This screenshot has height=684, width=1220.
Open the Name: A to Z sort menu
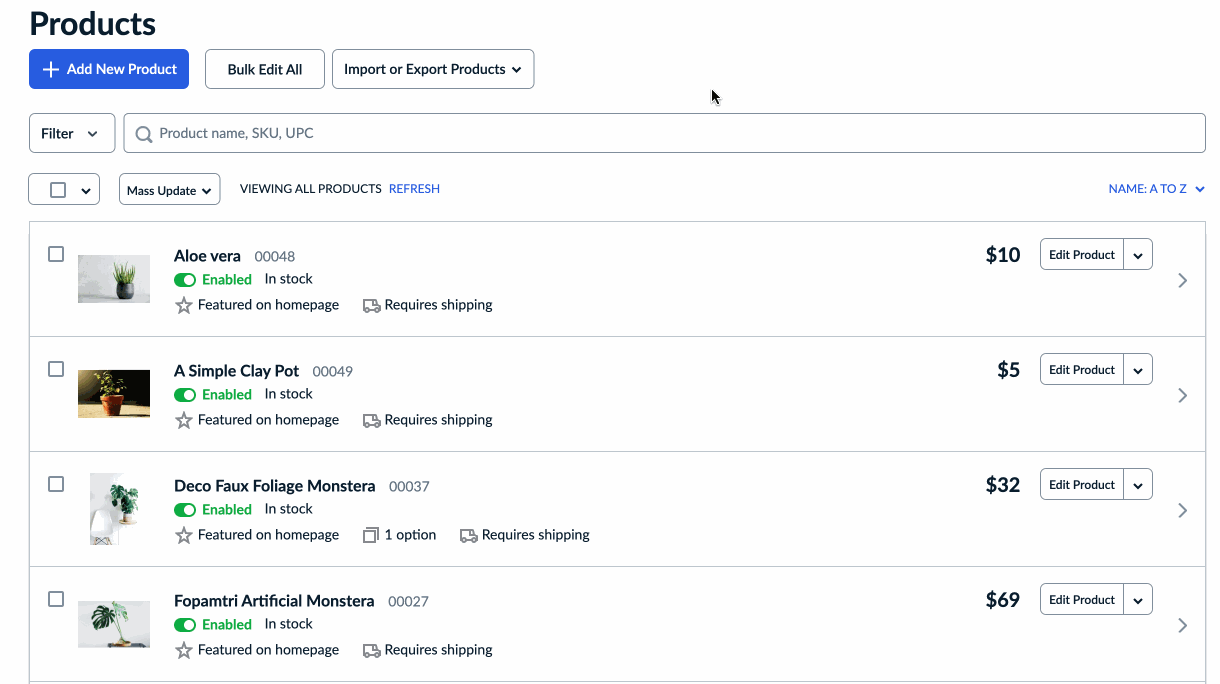(1155, 189)
